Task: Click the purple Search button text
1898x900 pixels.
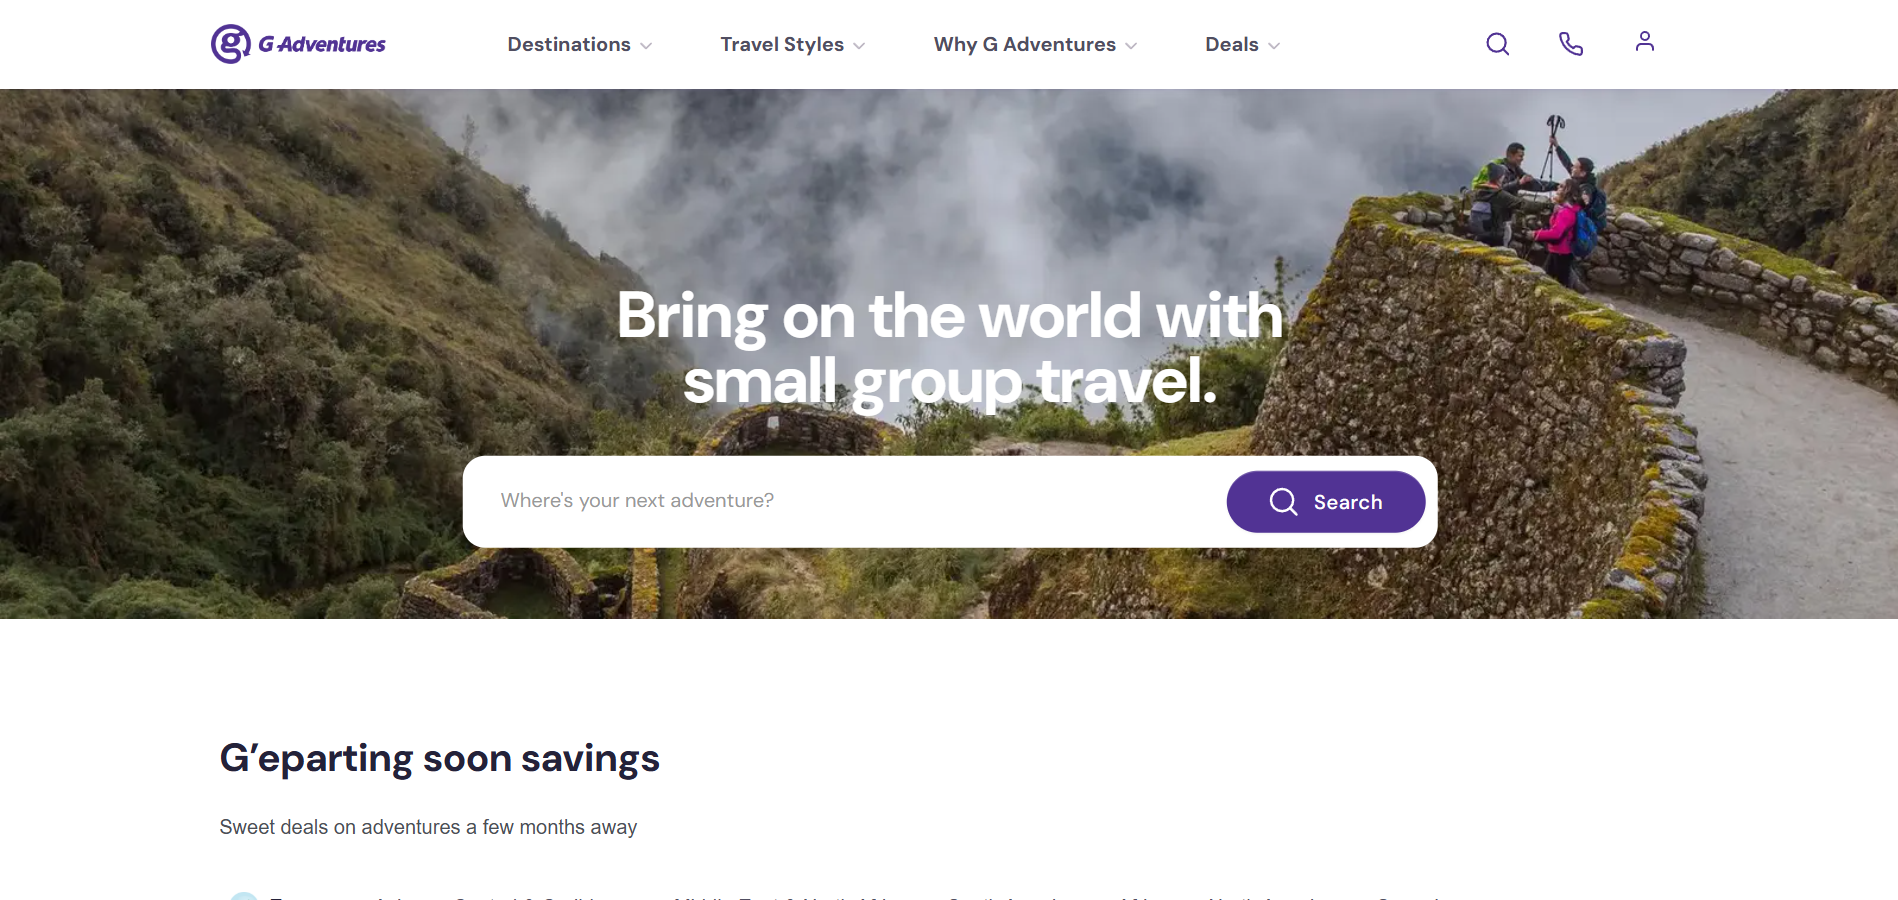Action: point(1348,502)
